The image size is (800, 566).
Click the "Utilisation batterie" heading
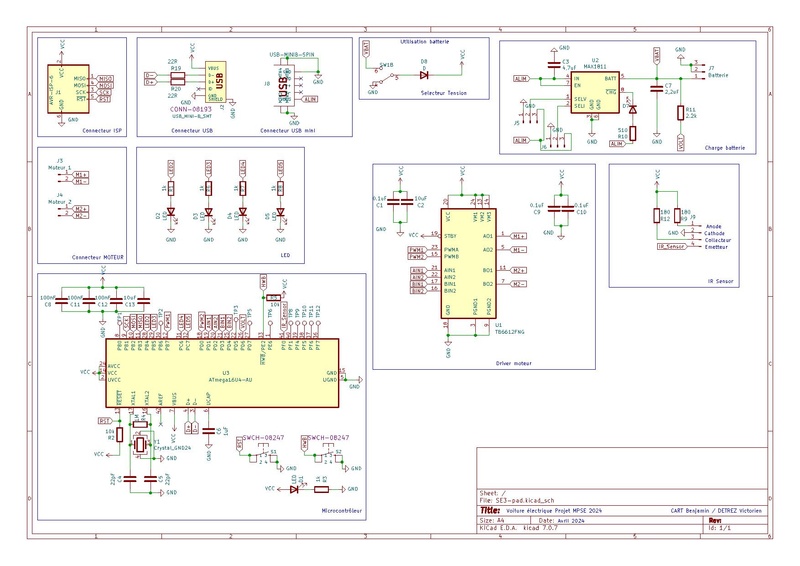(424, 42)
